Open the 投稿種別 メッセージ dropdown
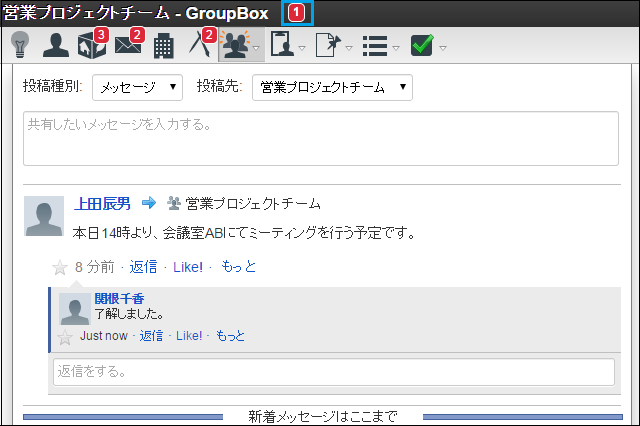The height and width of the screenshot is (426, 640). (137, 87)
